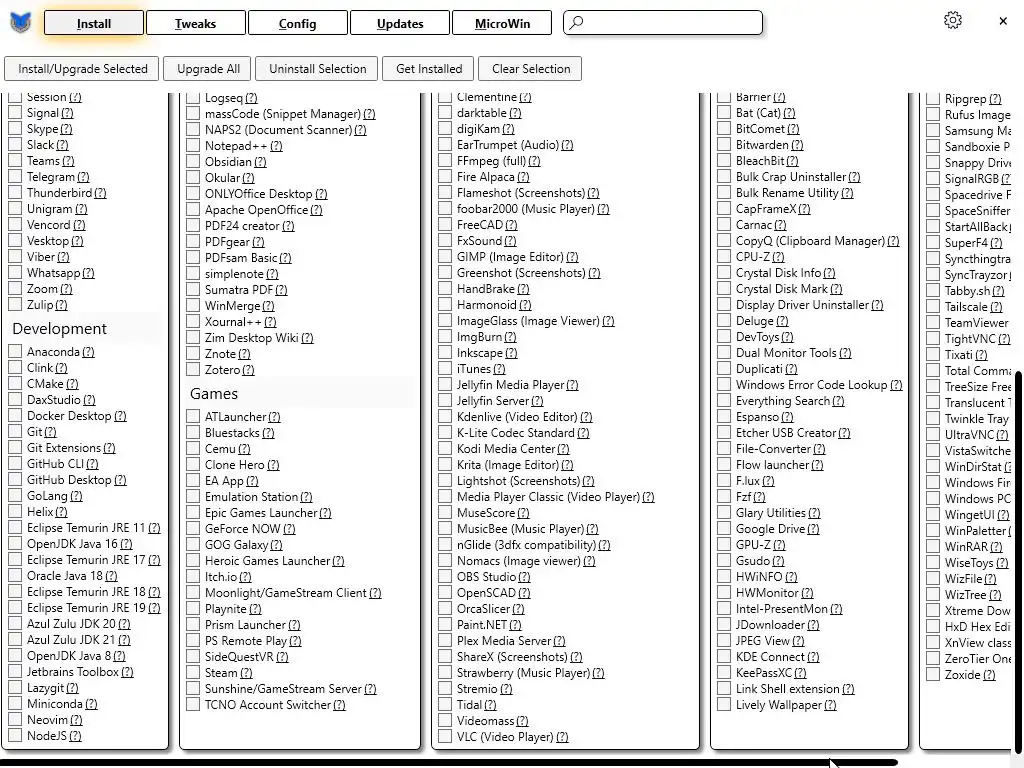Check the Whatsapp checkbox
Viewport: 1024px width, 768px height.
15,273
